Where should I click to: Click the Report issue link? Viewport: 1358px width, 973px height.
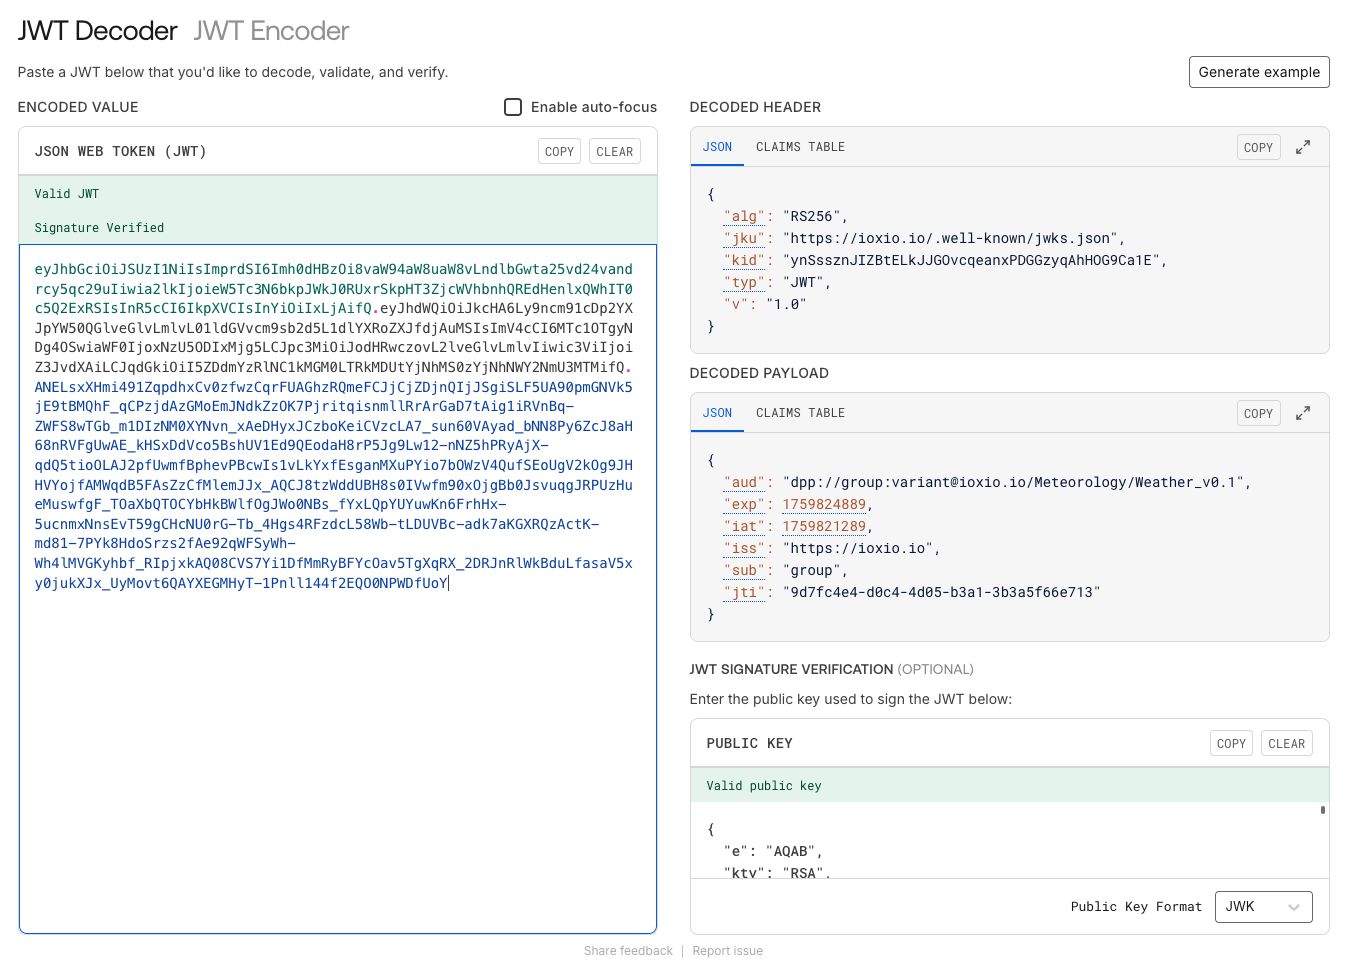727,951
